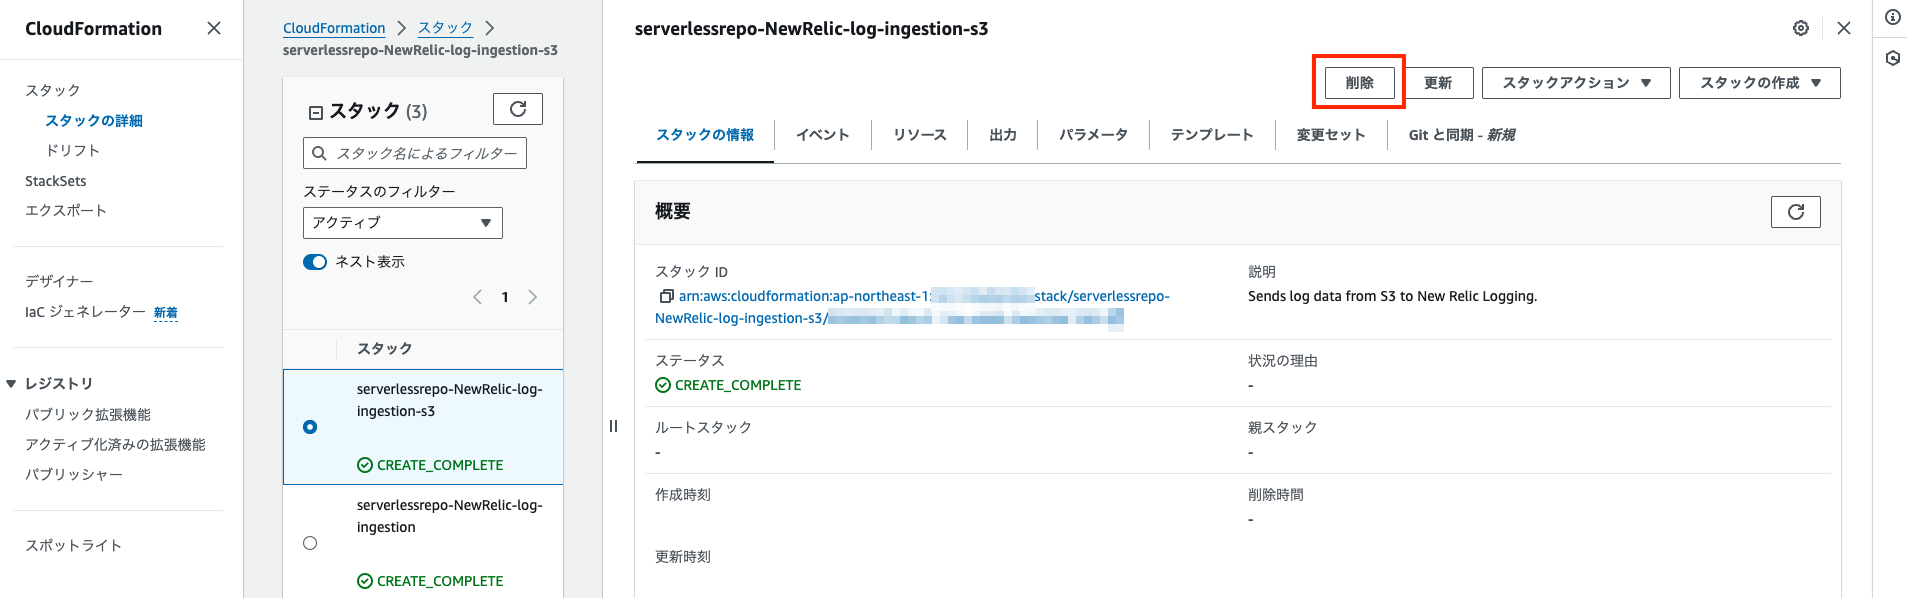
Task: Switch to the イベント tab
Action: pyautogui.click(x=822, y=135)
